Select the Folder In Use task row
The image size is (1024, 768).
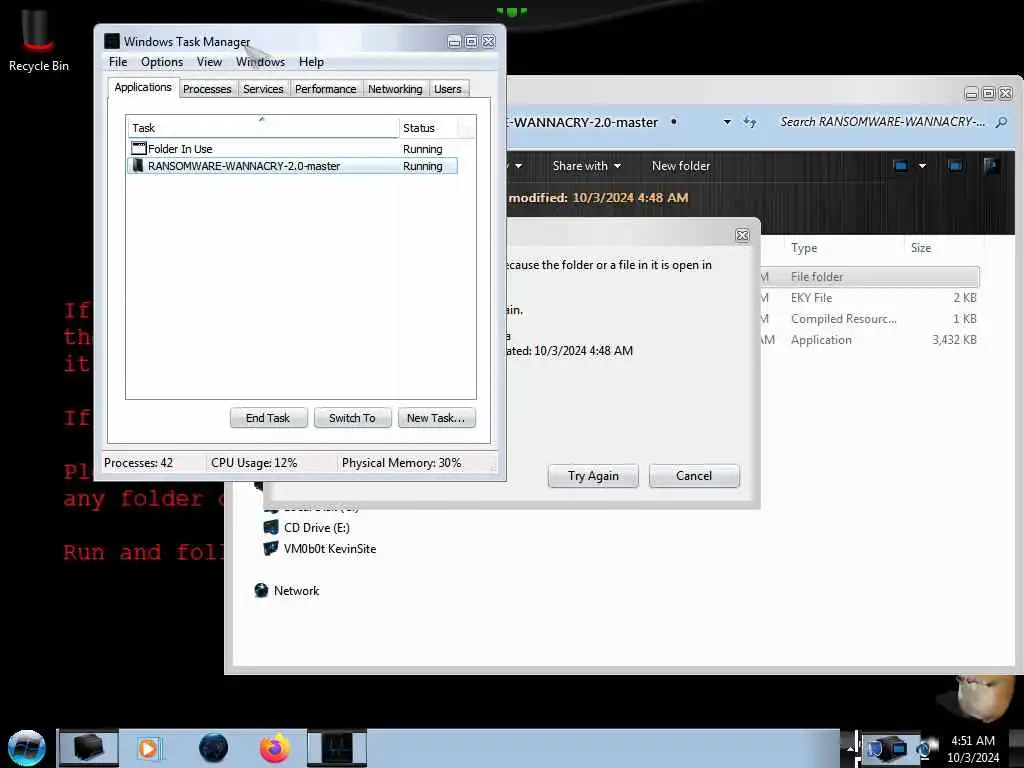(x=293, y=149)
